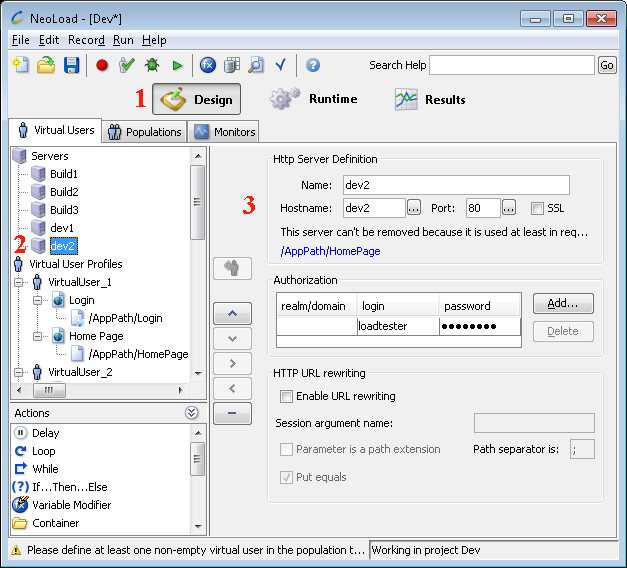Screen dimensions: 627x568
Task: Switch to the Monitors tab
Action: pos(225,131)
